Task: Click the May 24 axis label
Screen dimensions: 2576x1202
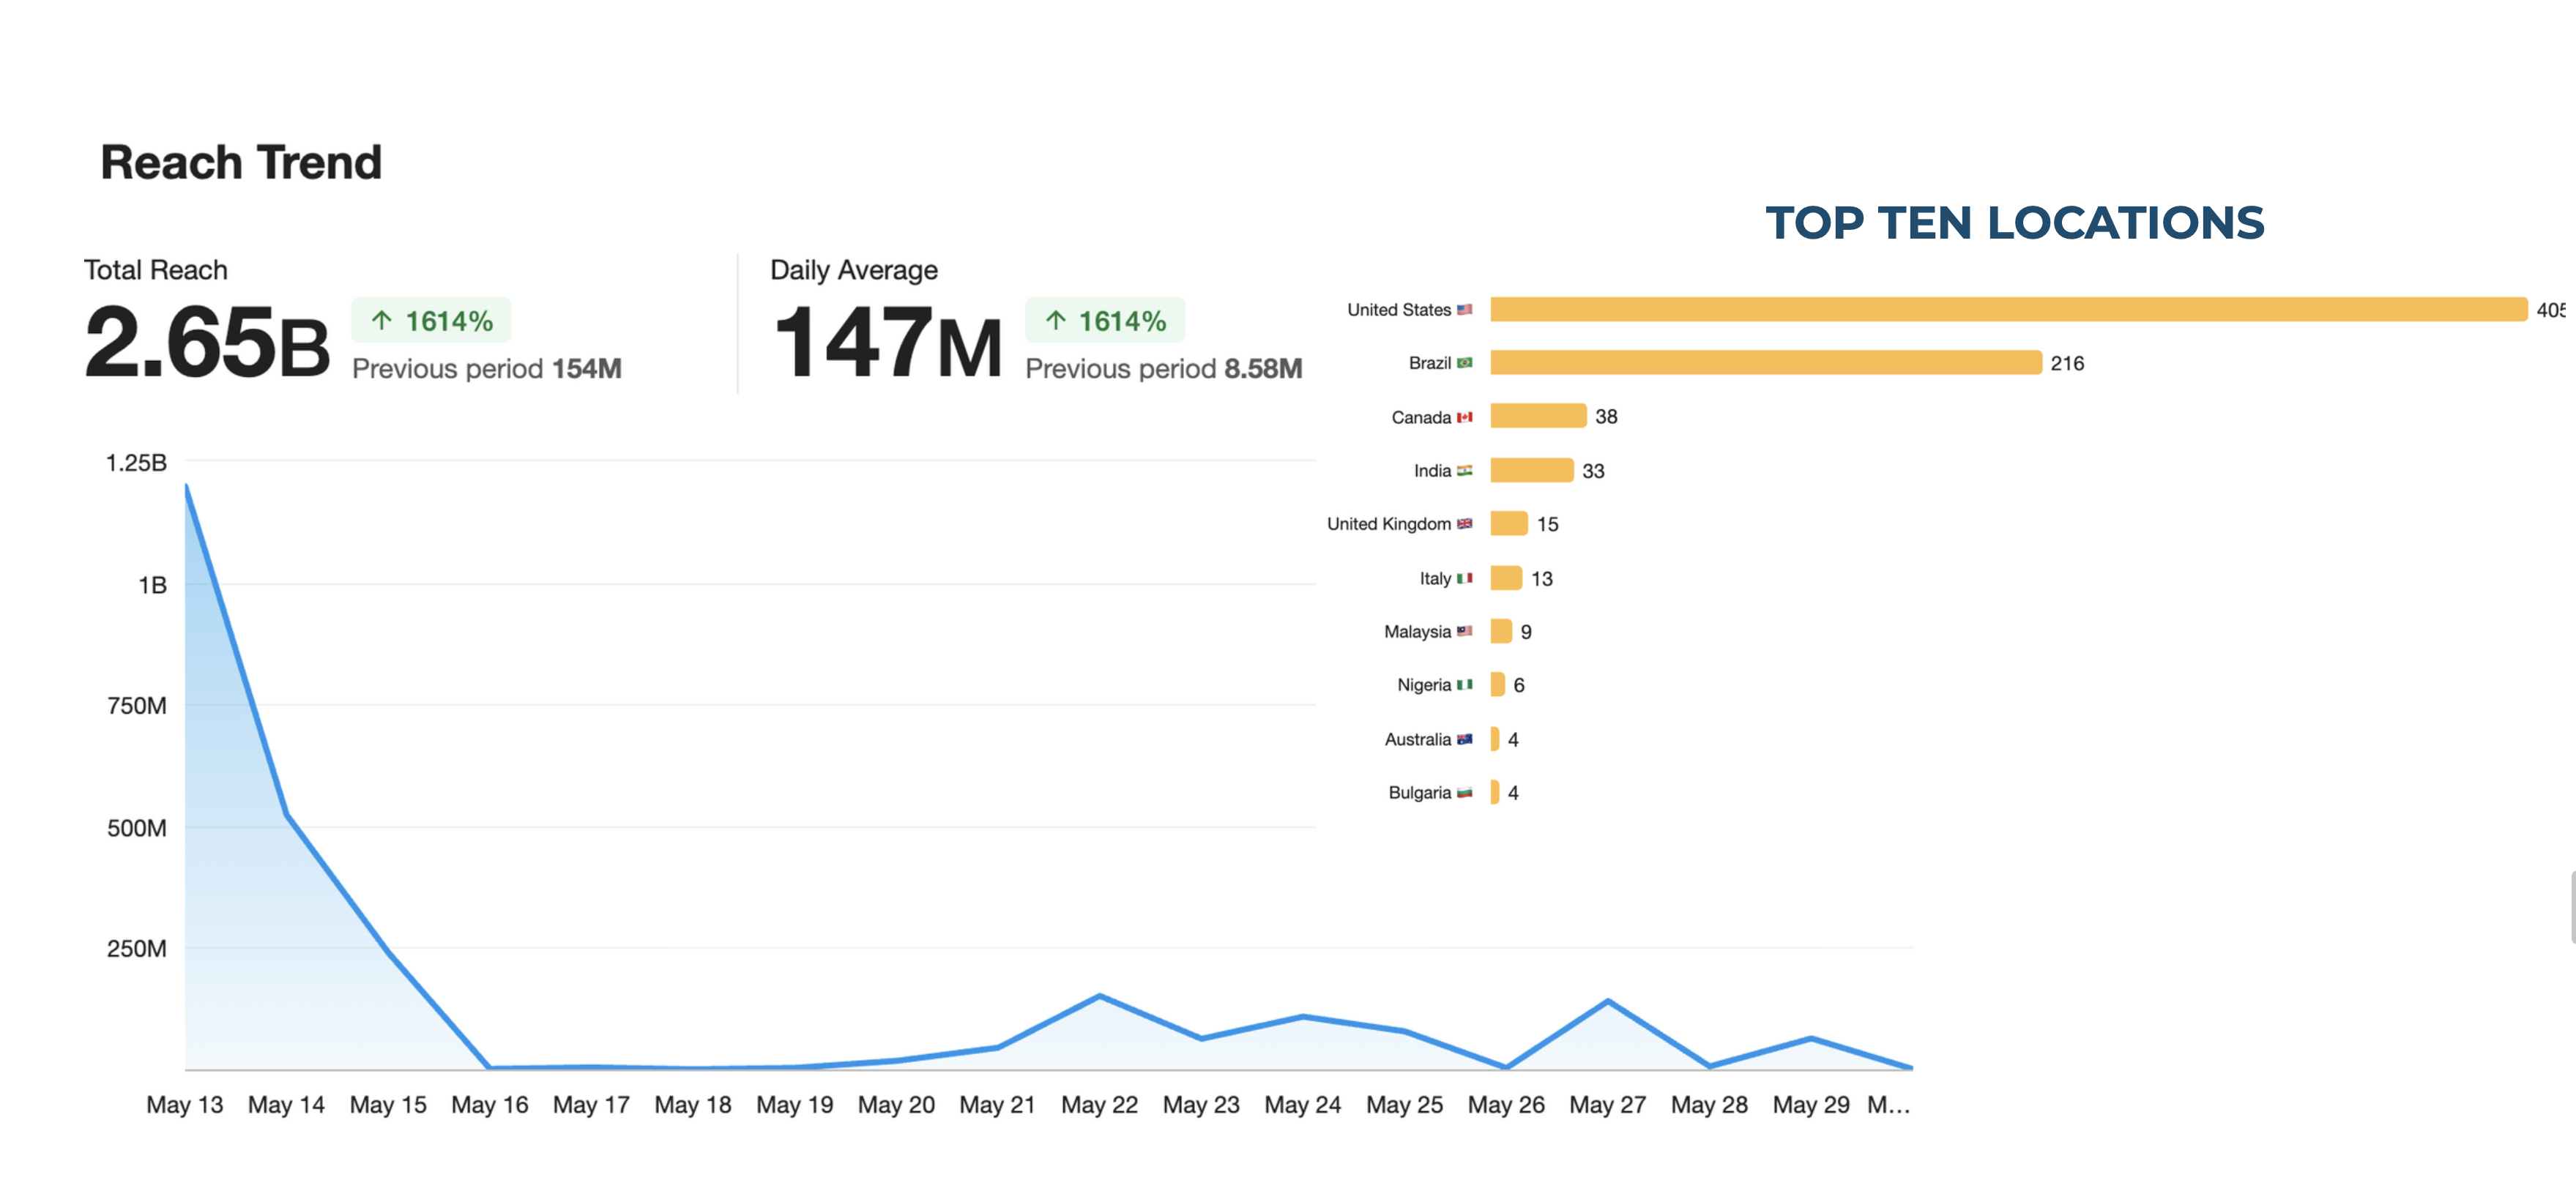Action: [x=1303, y=1105]
